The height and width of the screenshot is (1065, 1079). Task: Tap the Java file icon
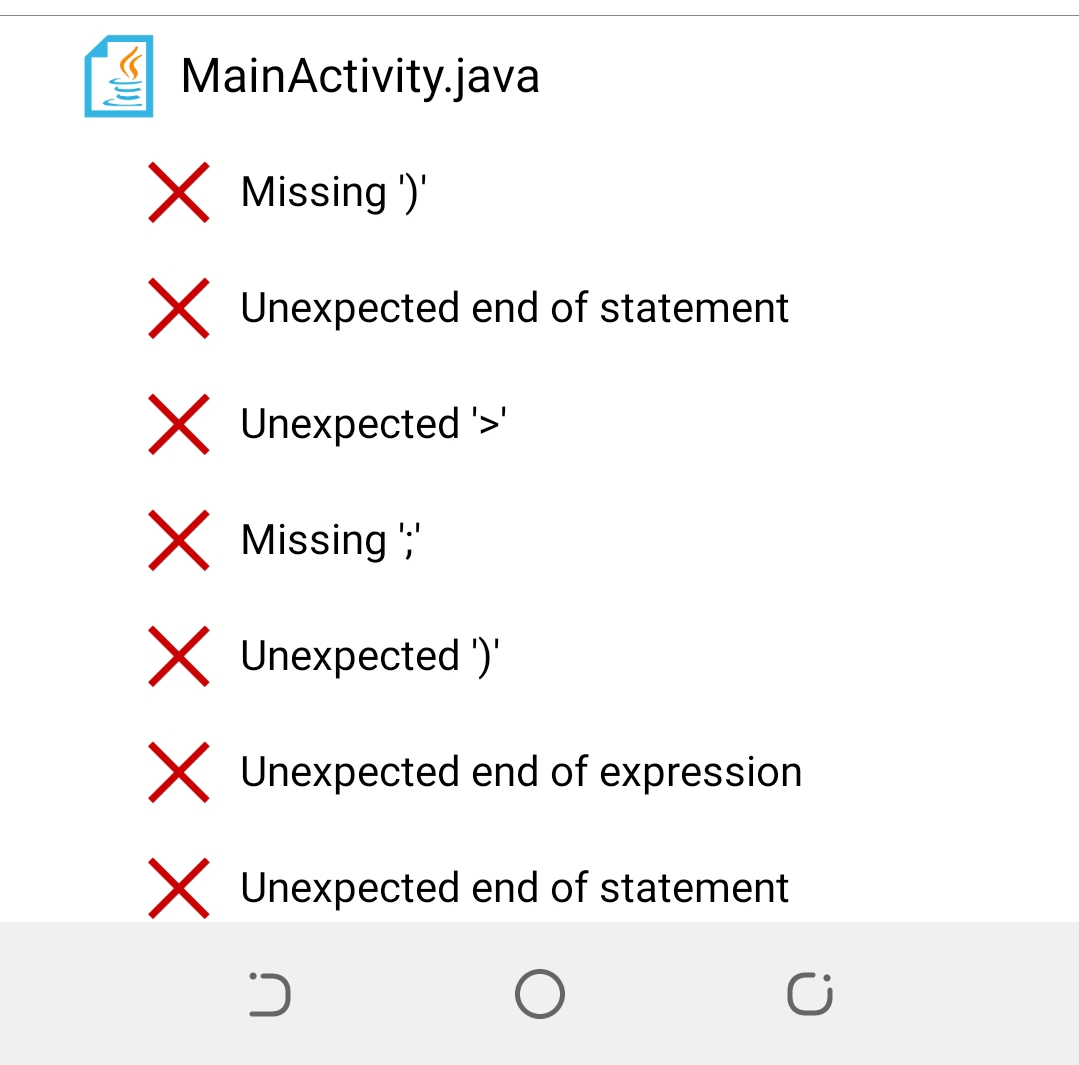point(118,76)
